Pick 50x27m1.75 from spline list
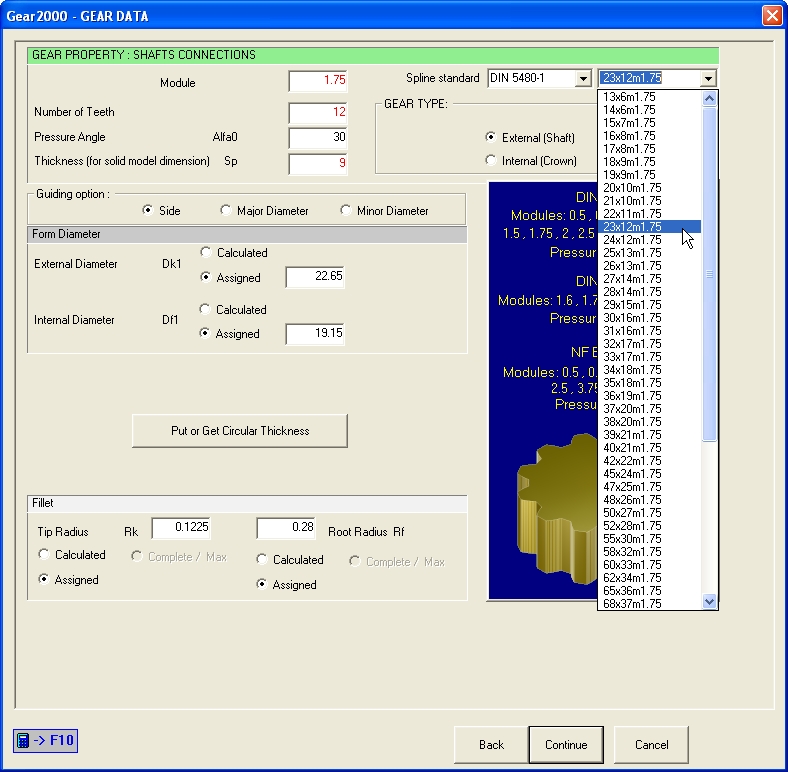 (x=649, y=513)
